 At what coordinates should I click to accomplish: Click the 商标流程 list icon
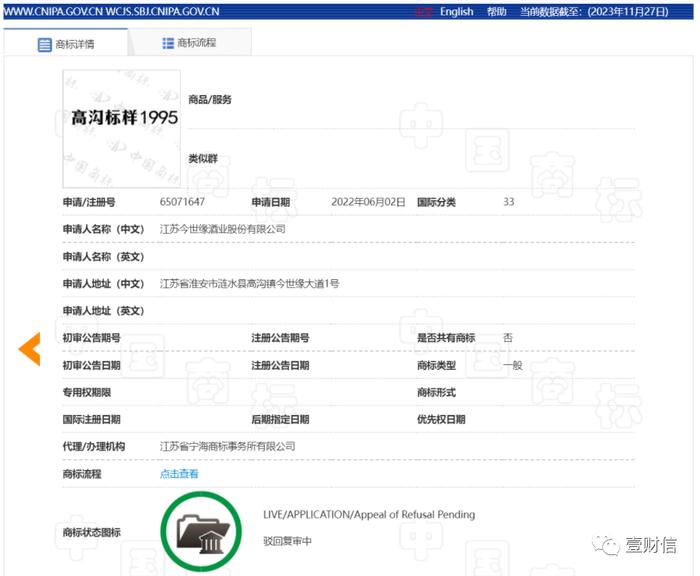[x=168, y=43]
